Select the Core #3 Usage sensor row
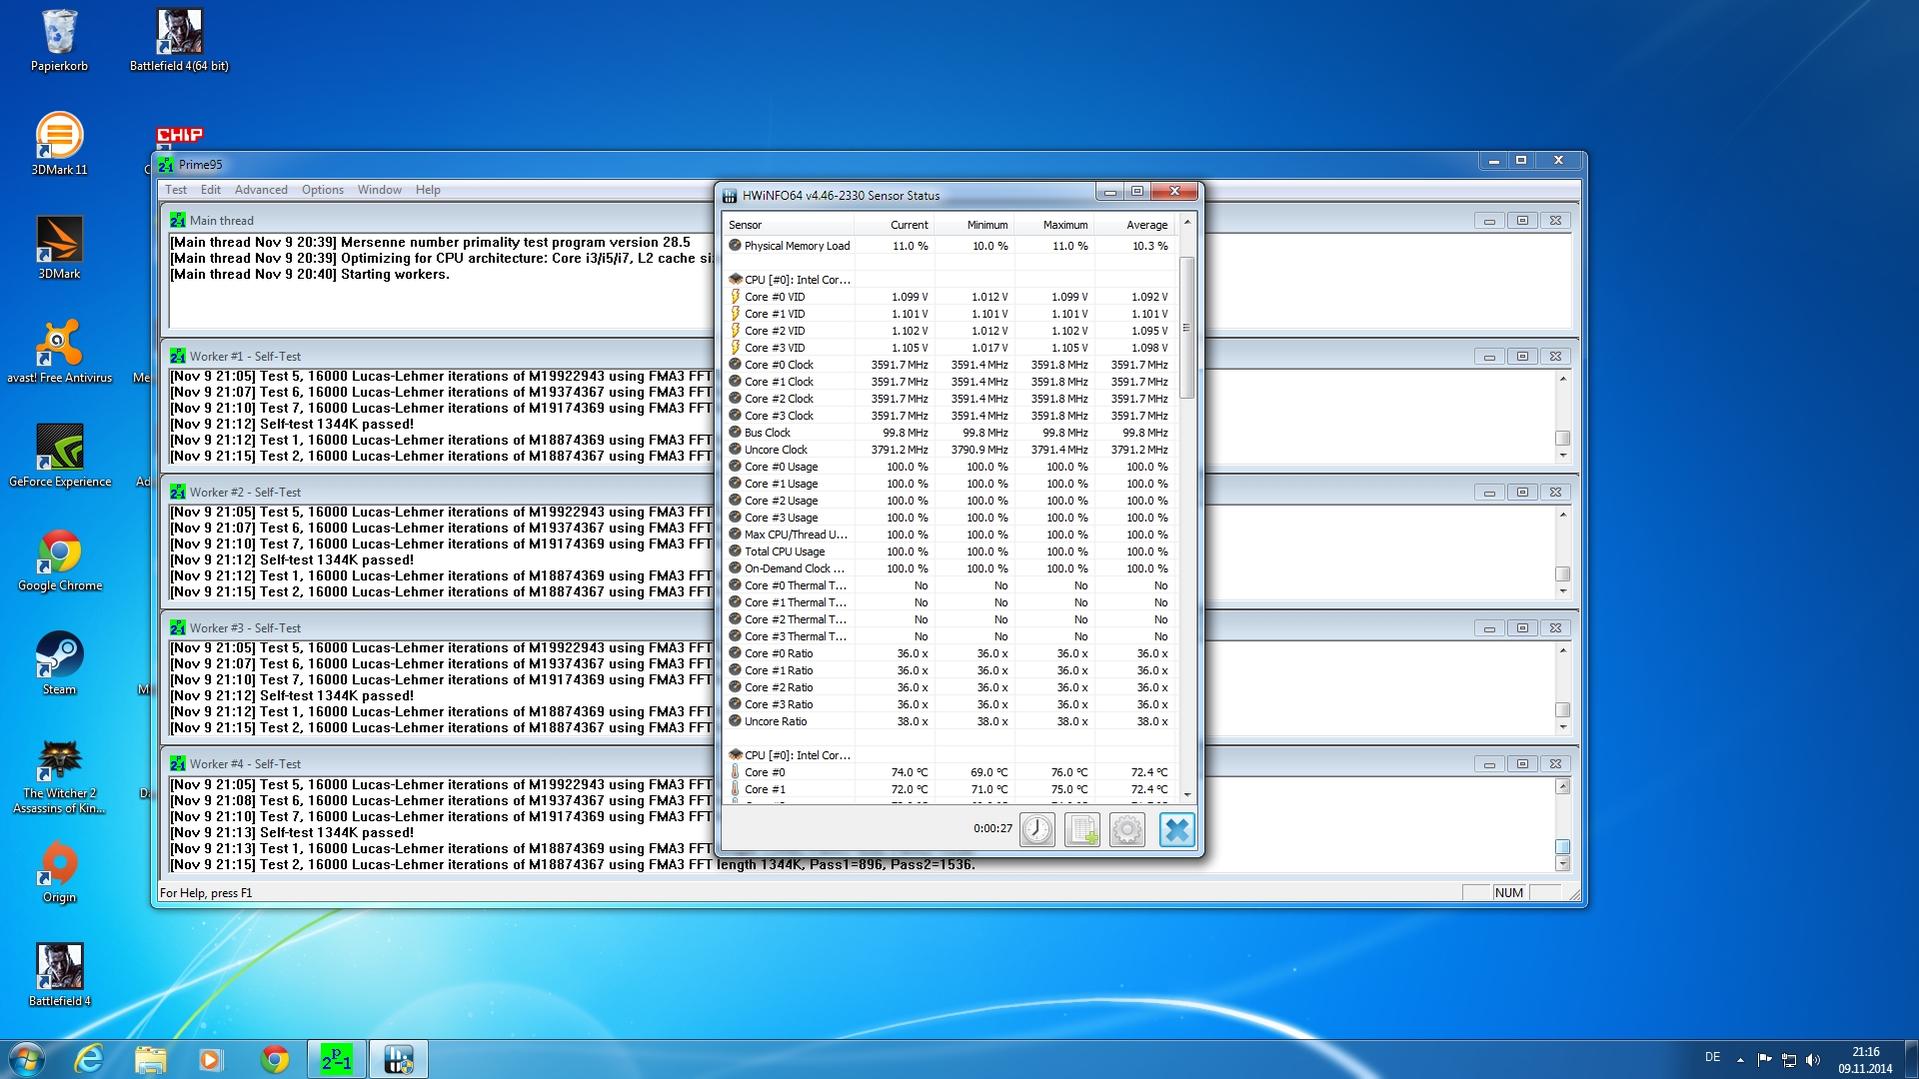 tap(948, 518)
